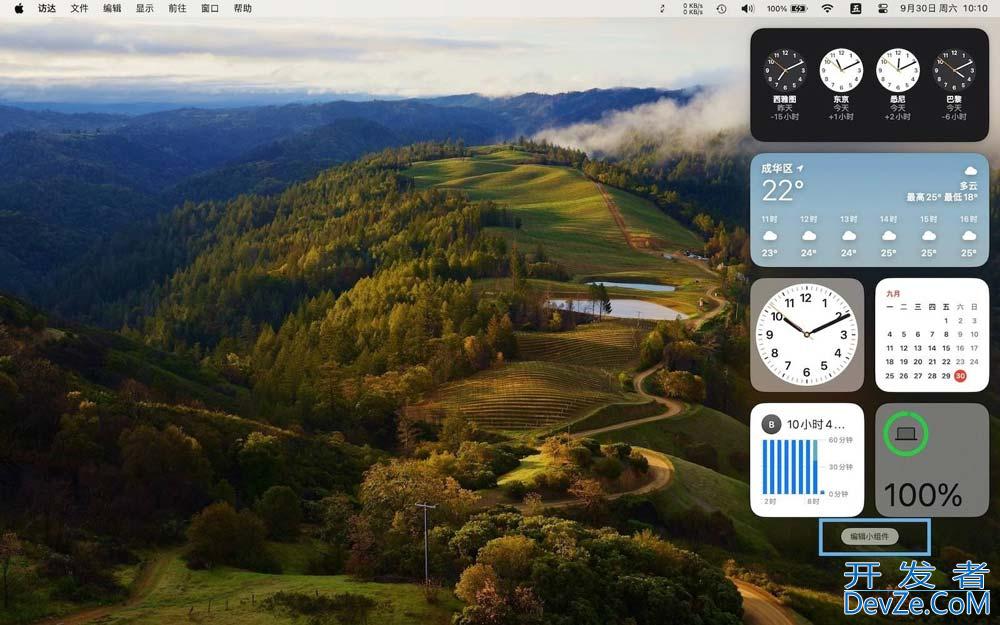
Task: Click the 五 input method icon
Action: [856, 8]
